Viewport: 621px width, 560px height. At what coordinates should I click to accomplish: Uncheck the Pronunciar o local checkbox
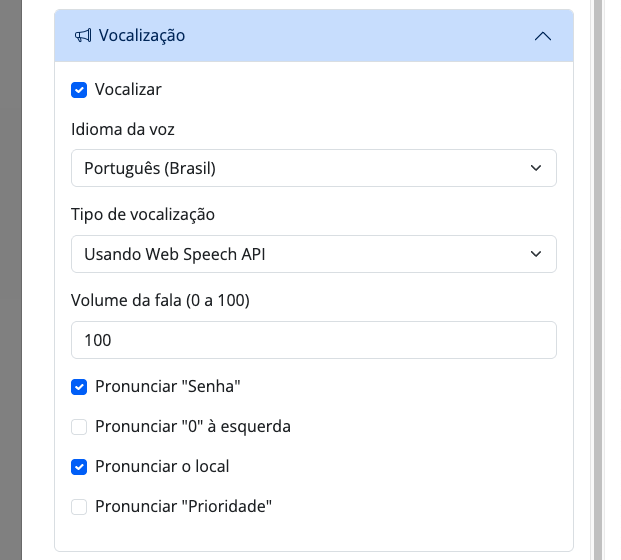[80, 467]
